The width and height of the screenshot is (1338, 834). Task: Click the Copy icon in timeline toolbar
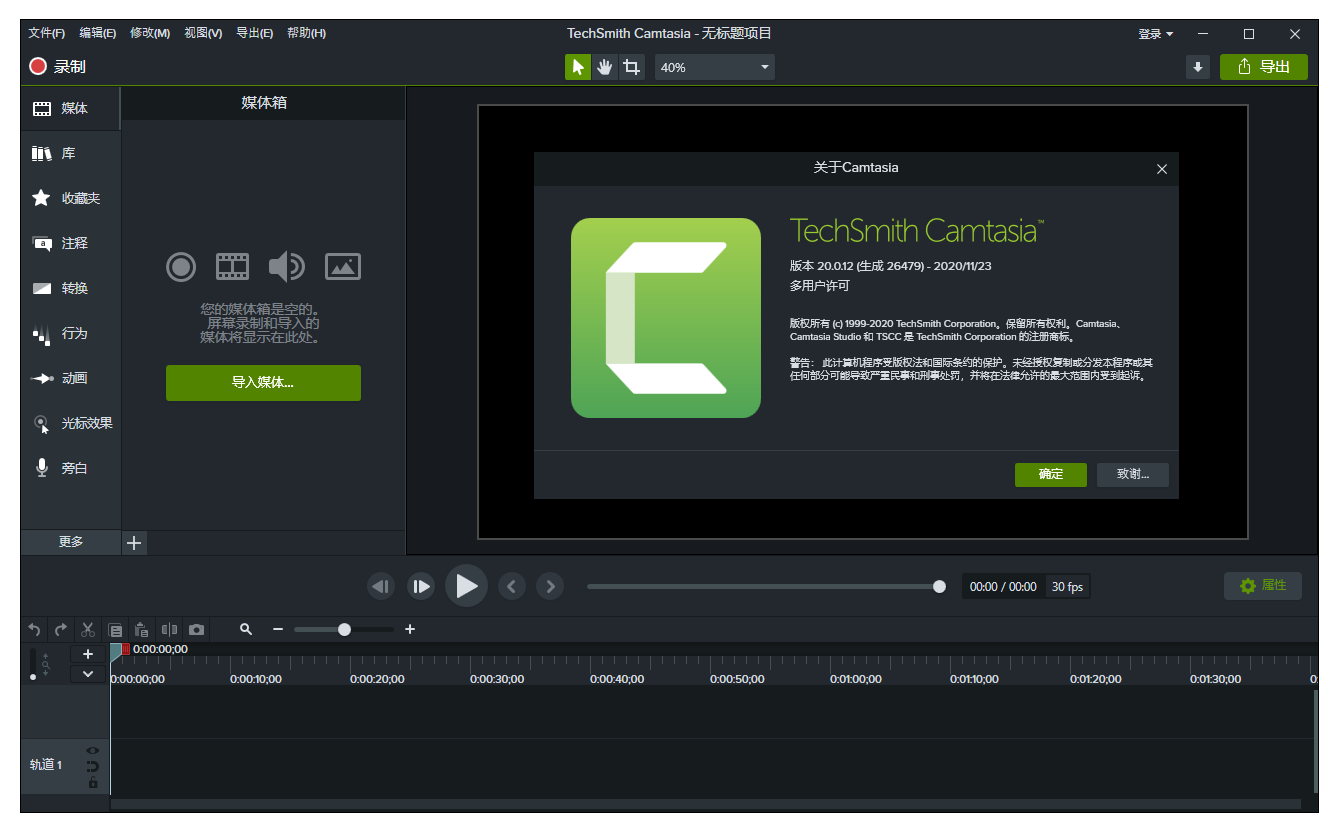[x=115, y=630]
